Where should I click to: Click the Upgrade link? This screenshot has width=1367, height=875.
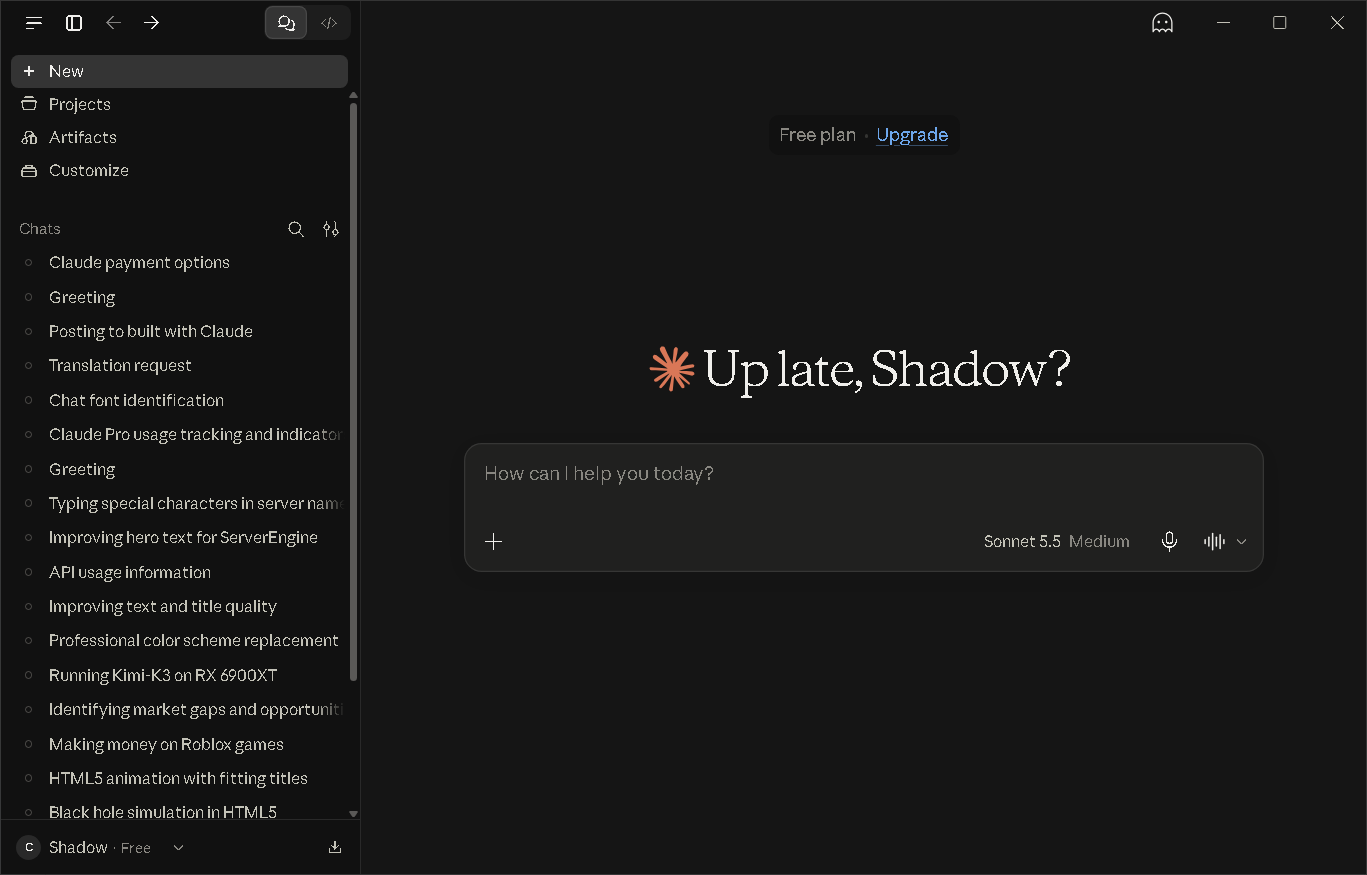tap(912, 135)
